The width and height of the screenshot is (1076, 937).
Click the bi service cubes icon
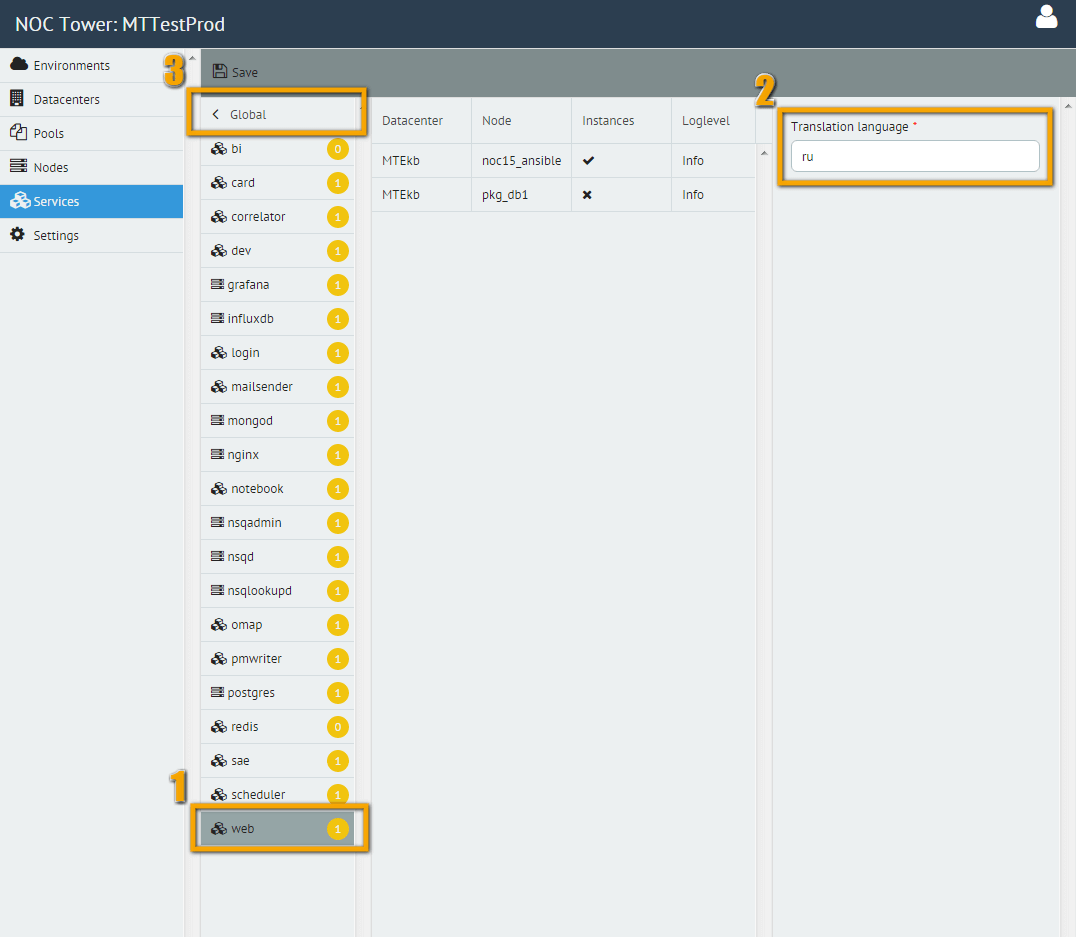[x=219, y=148]
